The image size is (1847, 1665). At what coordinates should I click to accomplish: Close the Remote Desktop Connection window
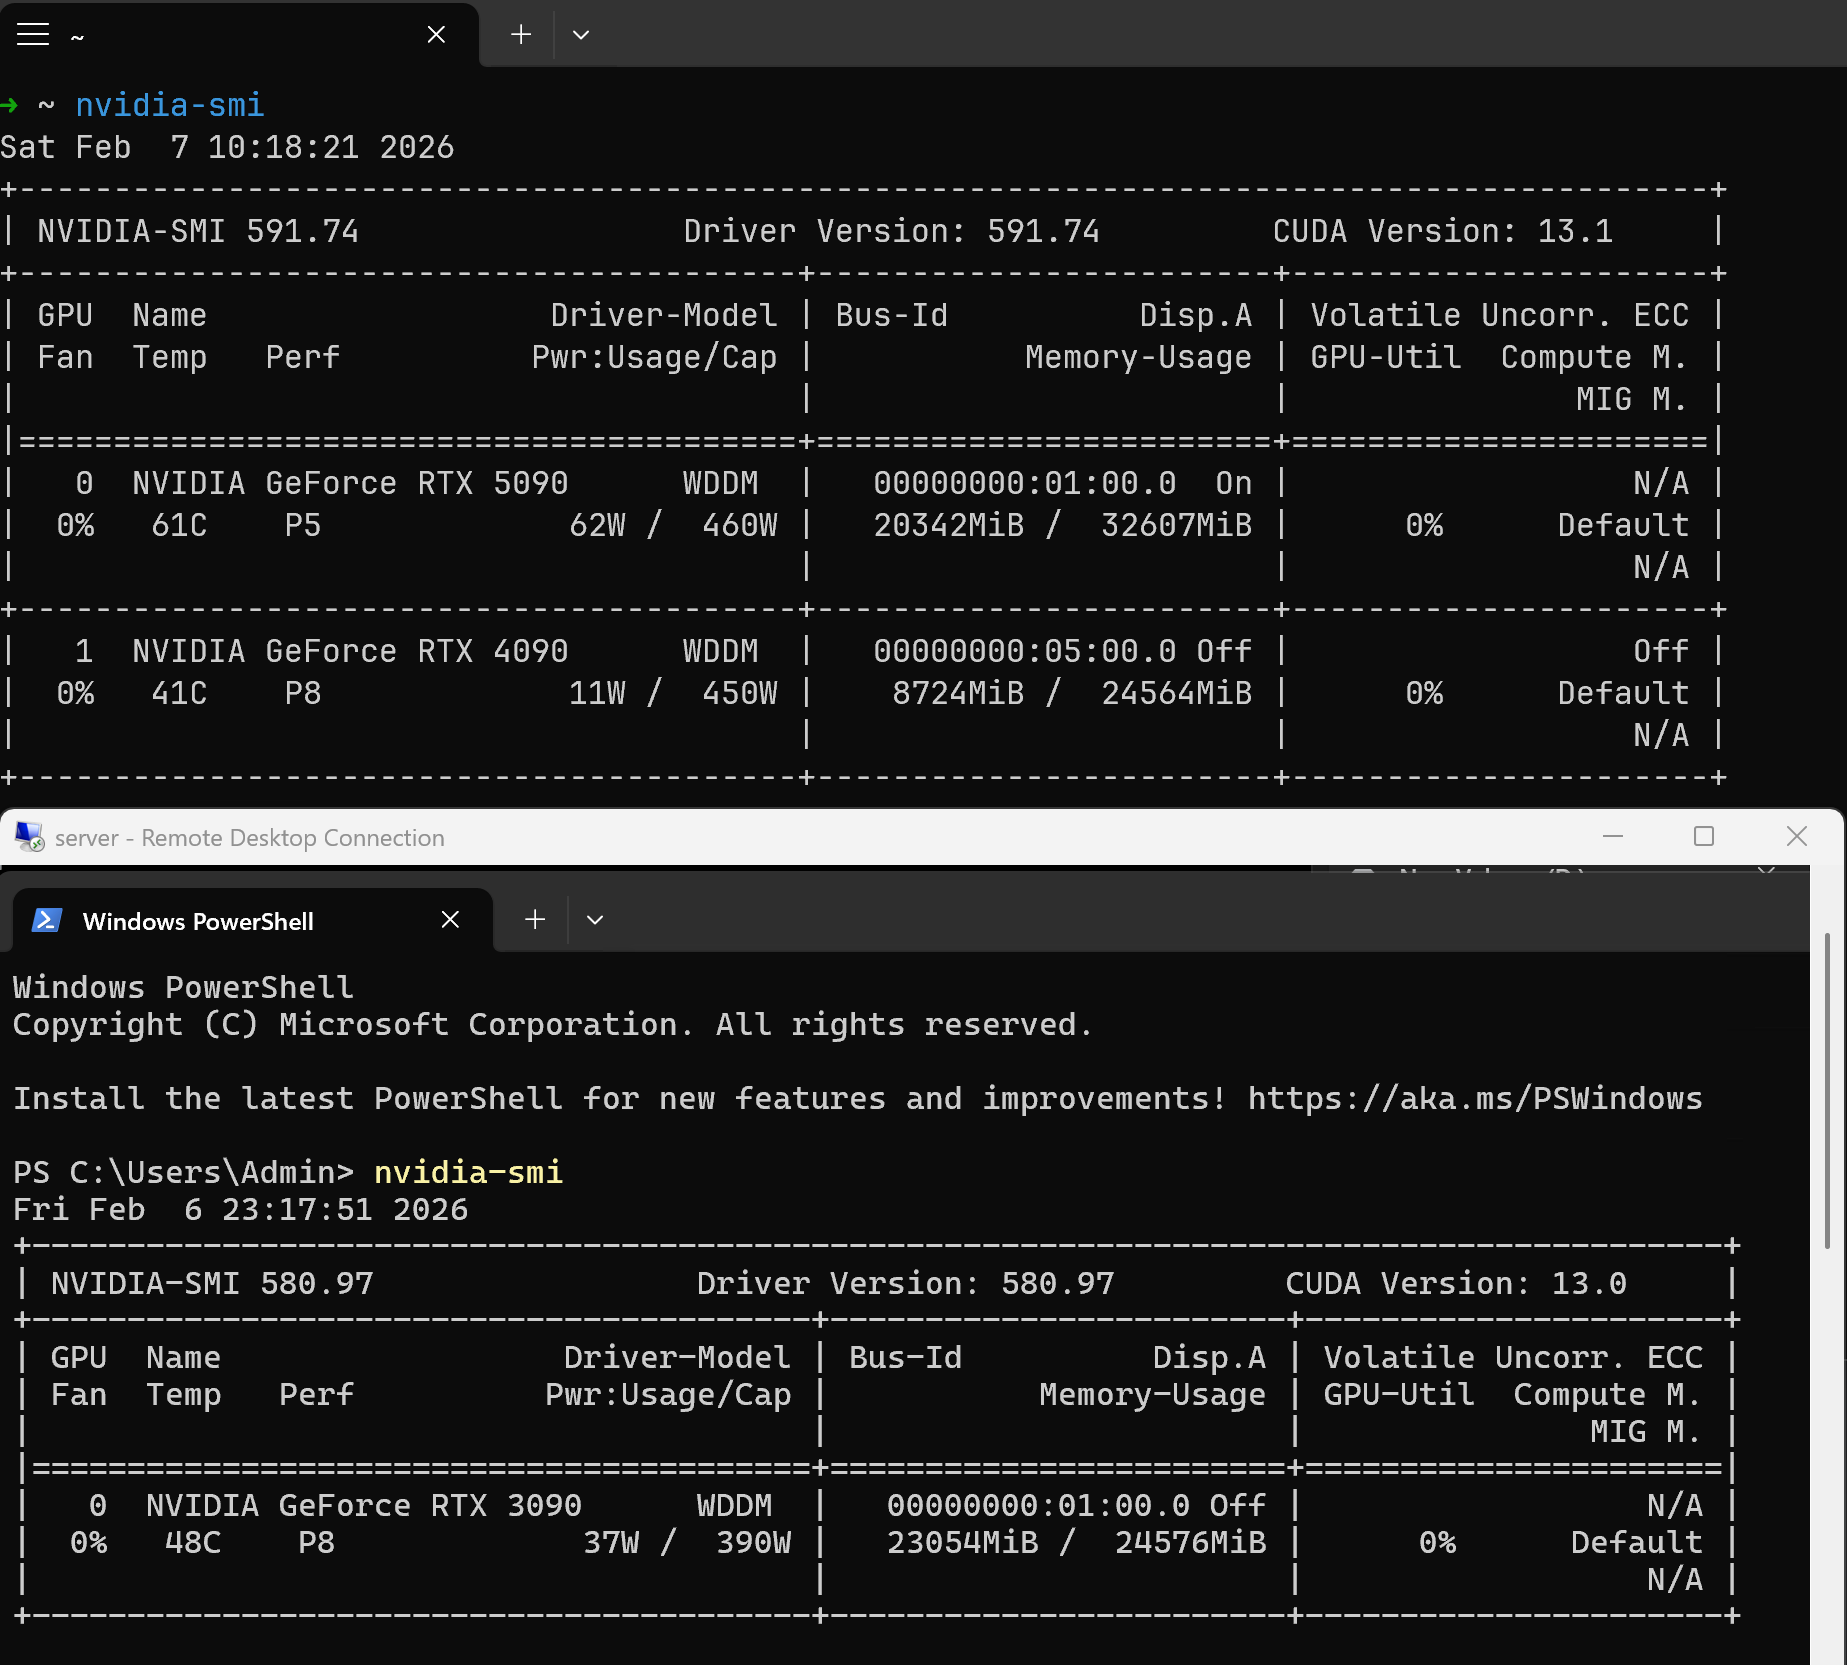(1796, 836)
